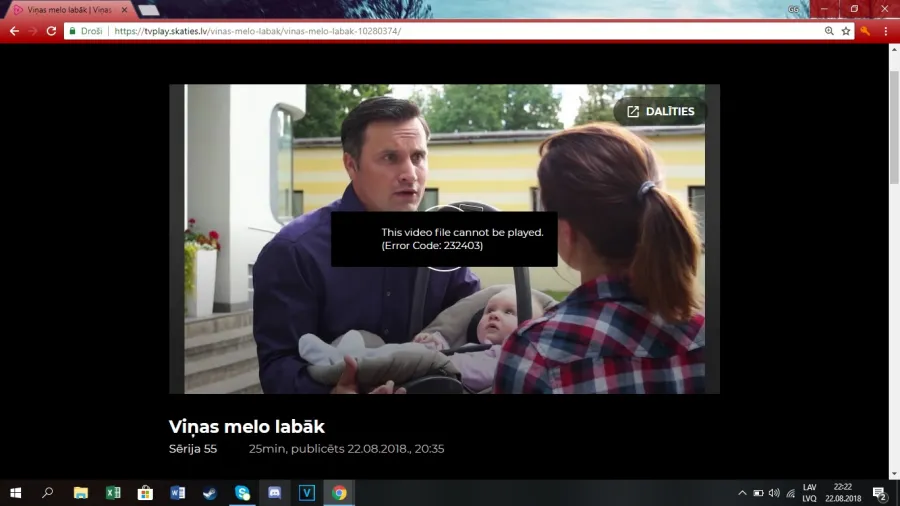900x506 pixels.
Task: Switch to Discord in the taskbar
Action: point(274,493)
